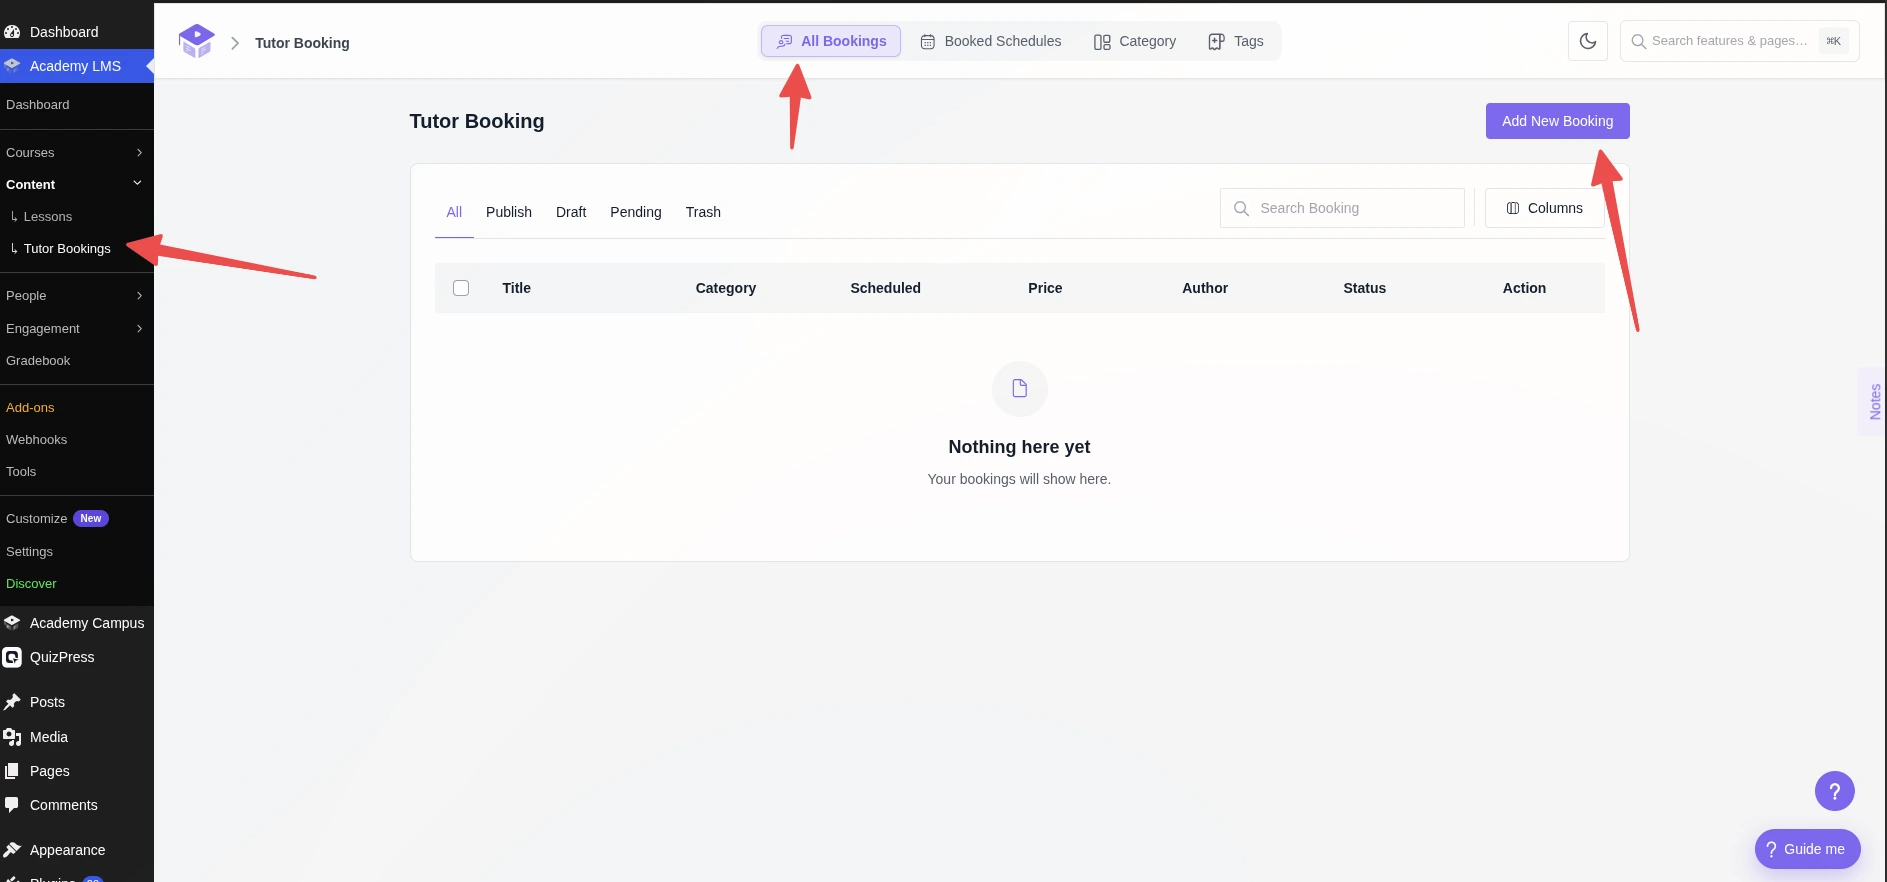Open Lessons in sidebar
Viewport: 1887px width, 882px height.
click(x=48, y=217)
